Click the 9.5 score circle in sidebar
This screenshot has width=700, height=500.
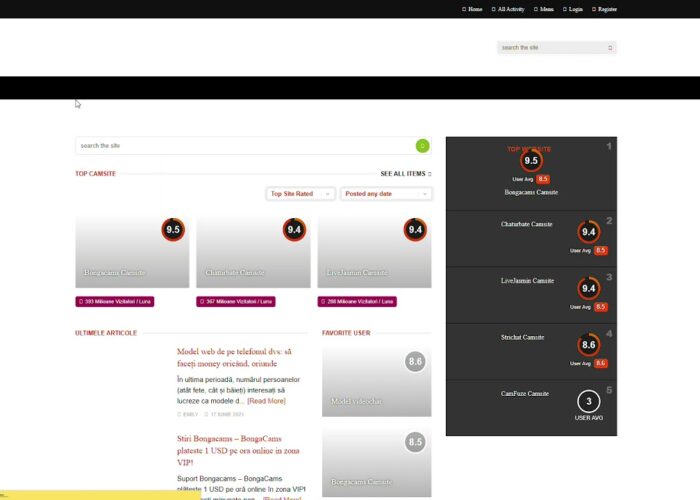point(531,161)
